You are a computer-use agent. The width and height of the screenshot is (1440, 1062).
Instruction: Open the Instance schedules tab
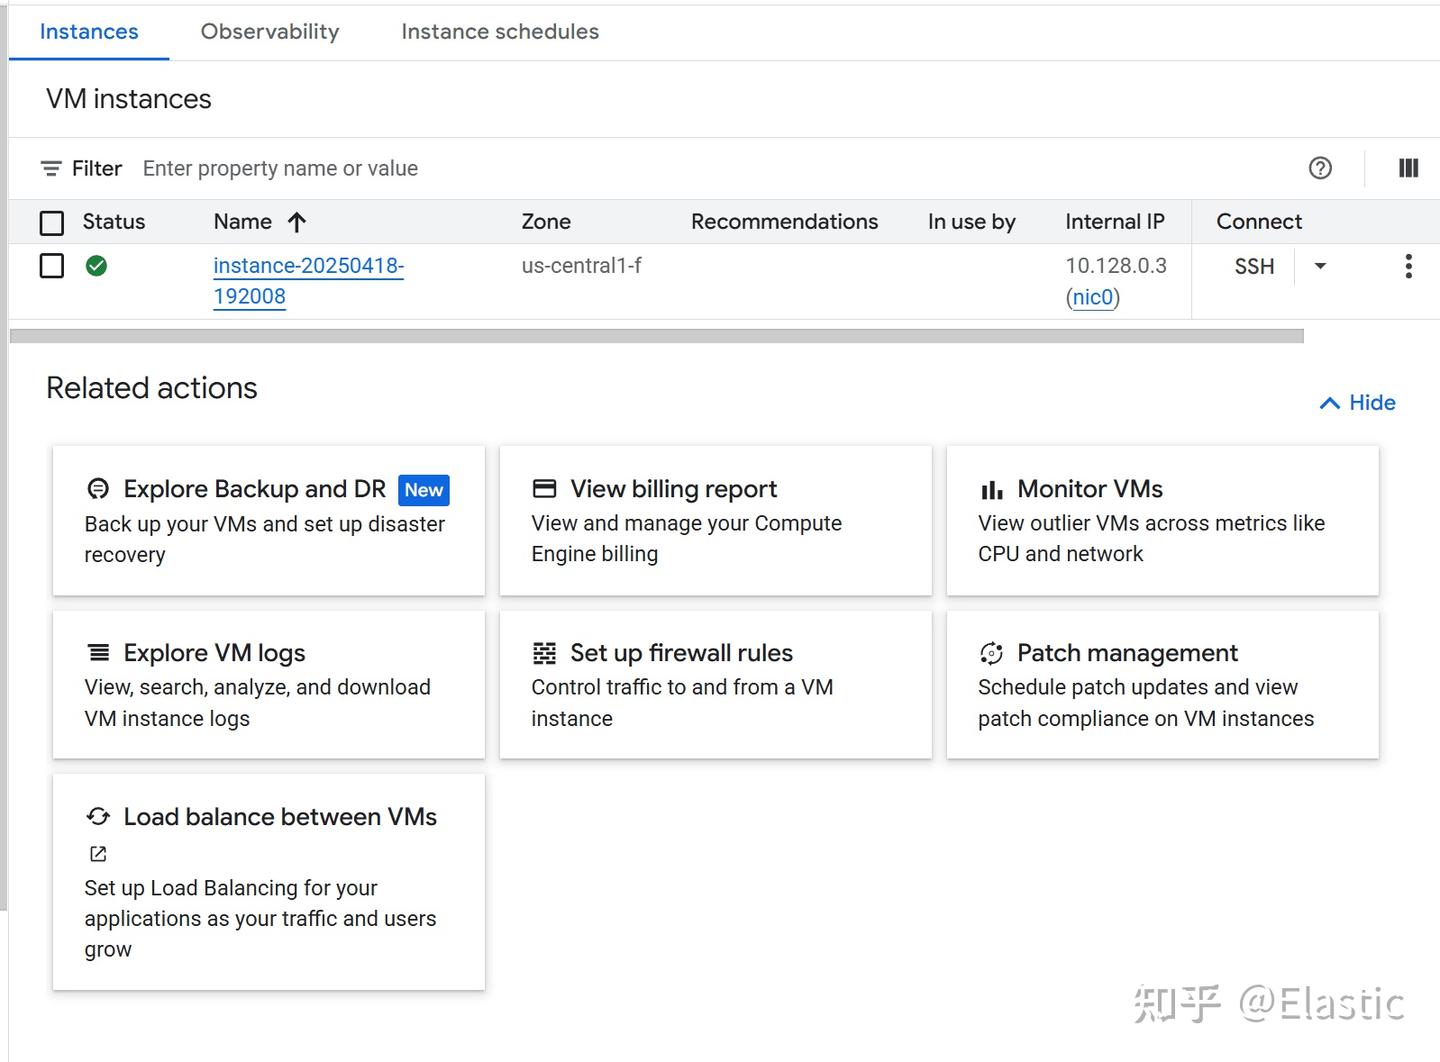tap(500, 31)
